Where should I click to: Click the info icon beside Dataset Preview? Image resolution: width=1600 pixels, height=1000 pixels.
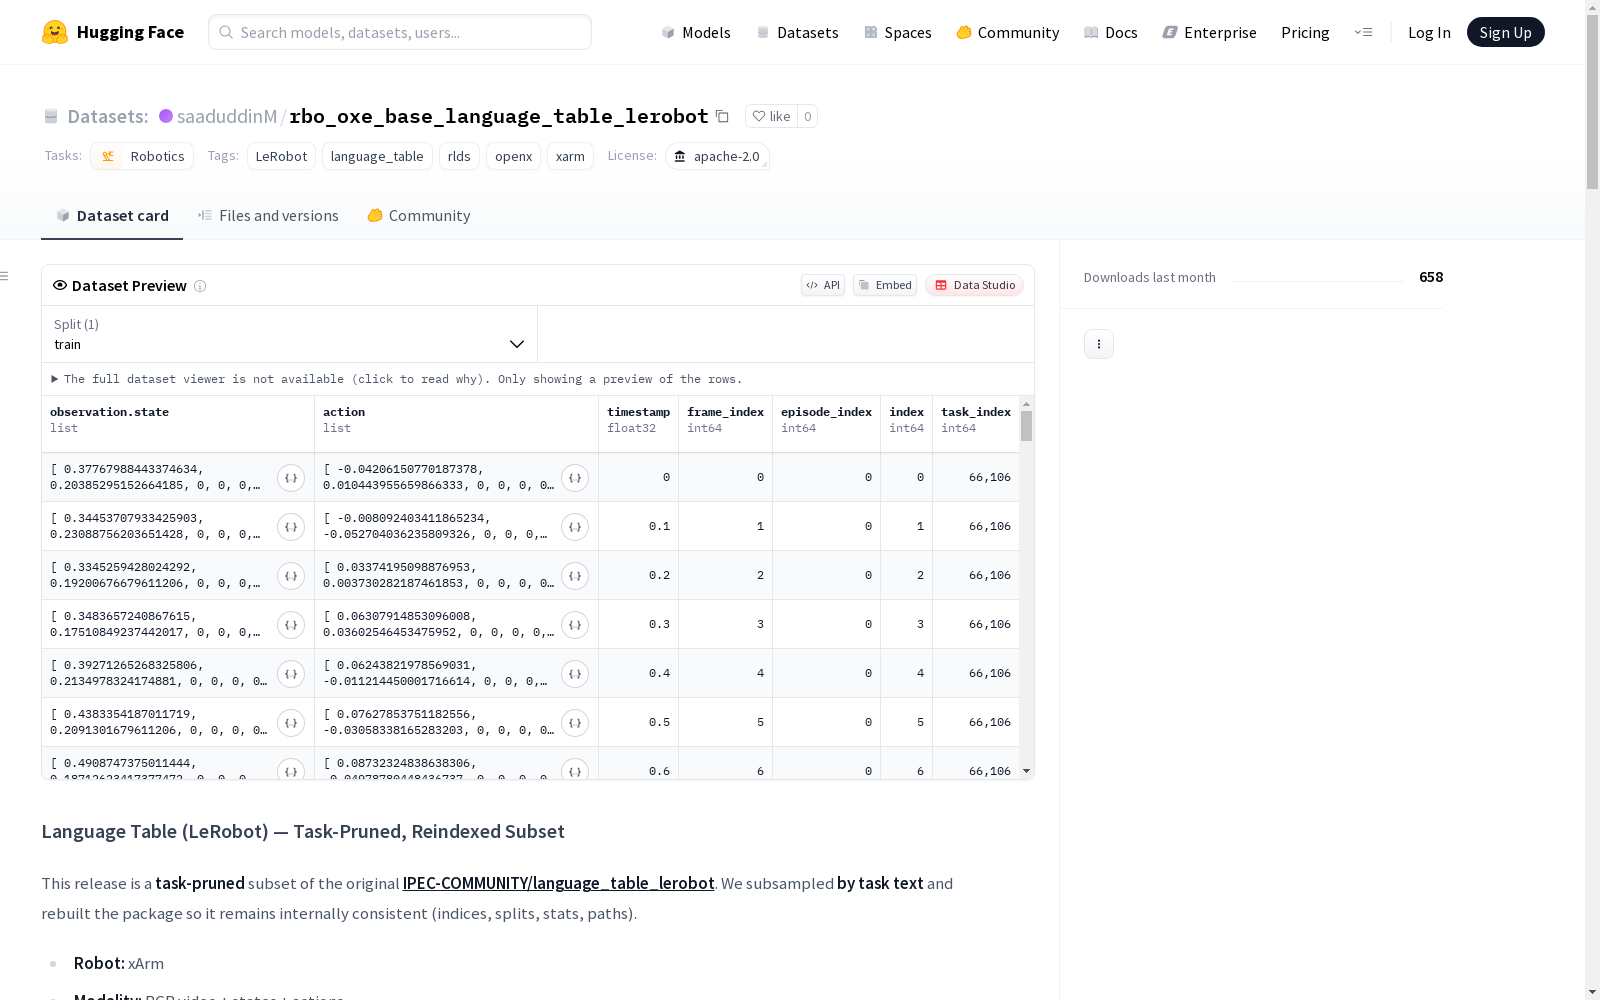(200, 286)
